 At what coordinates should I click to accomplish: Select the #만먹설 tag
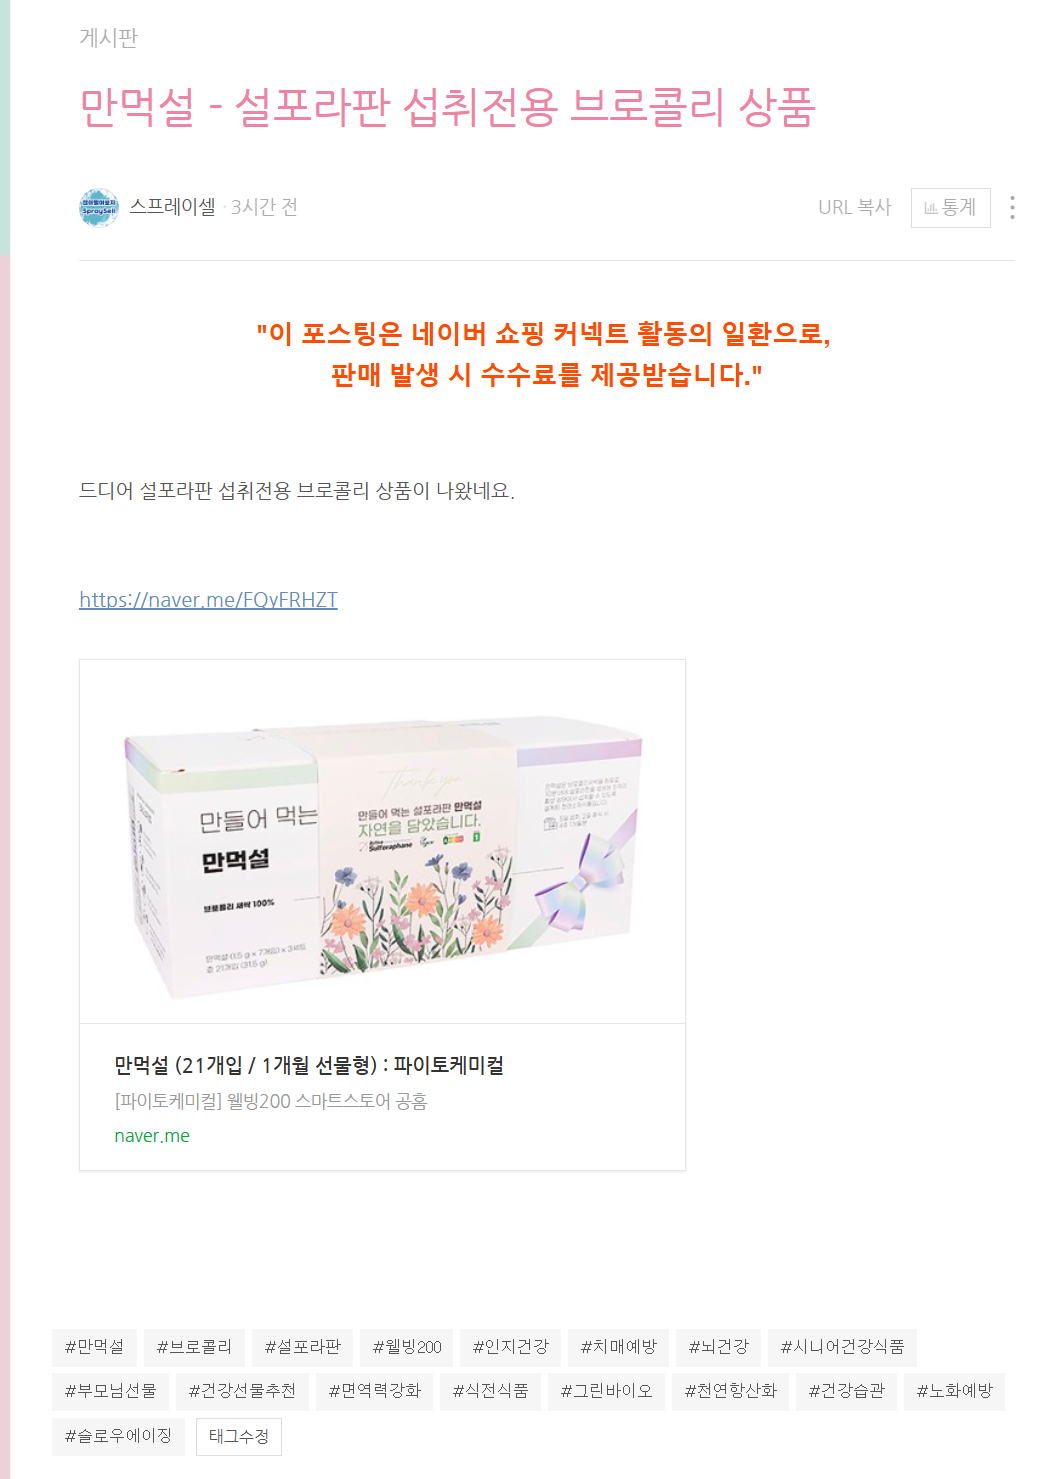point(94,1347)
